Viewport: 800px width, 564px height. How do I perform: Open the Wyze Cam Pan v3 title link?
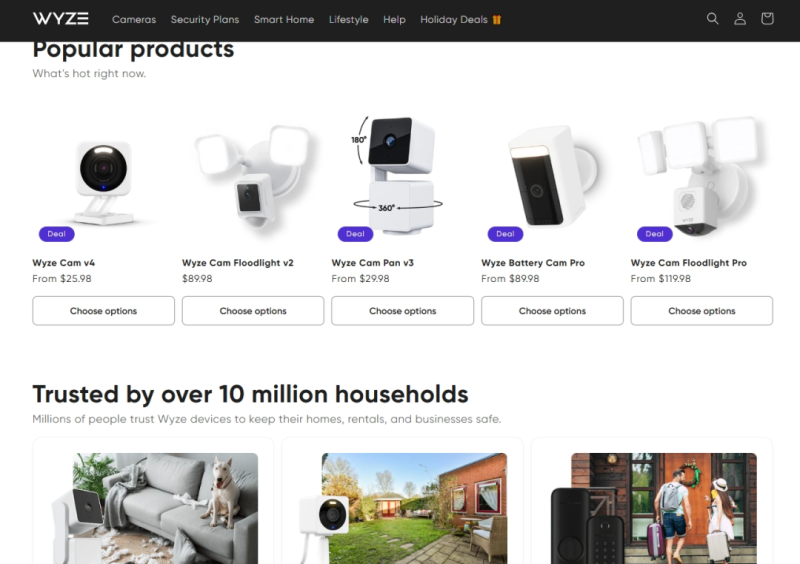[372, 263]
